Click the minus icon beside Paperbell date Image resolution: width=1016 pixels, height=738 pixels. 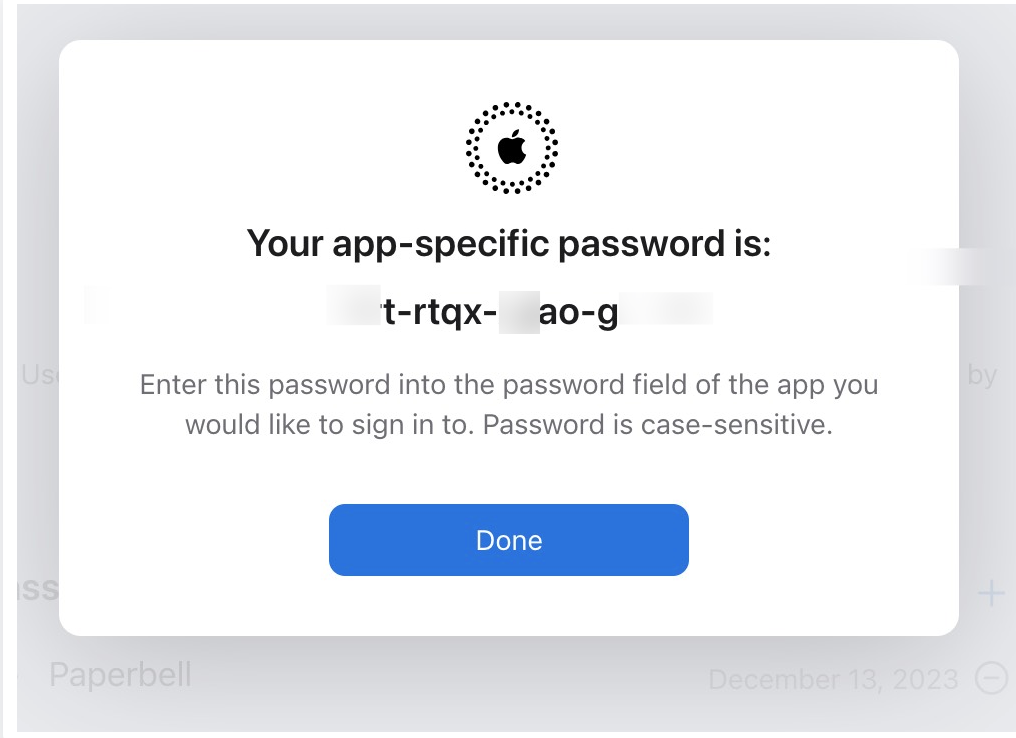pyautogui.click(x=990, y=679)
